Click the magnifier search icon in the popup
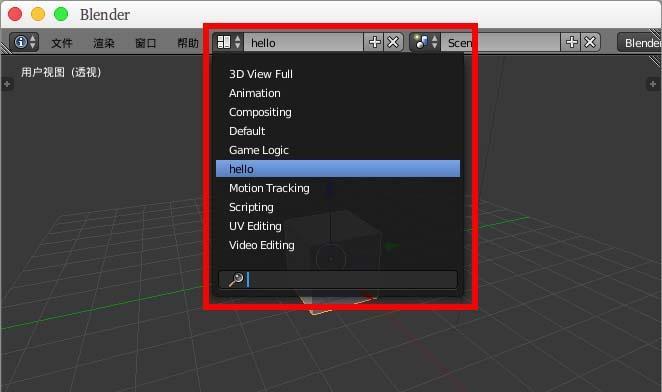The height and width of the screenshot is (392, 662). point(236,280)
